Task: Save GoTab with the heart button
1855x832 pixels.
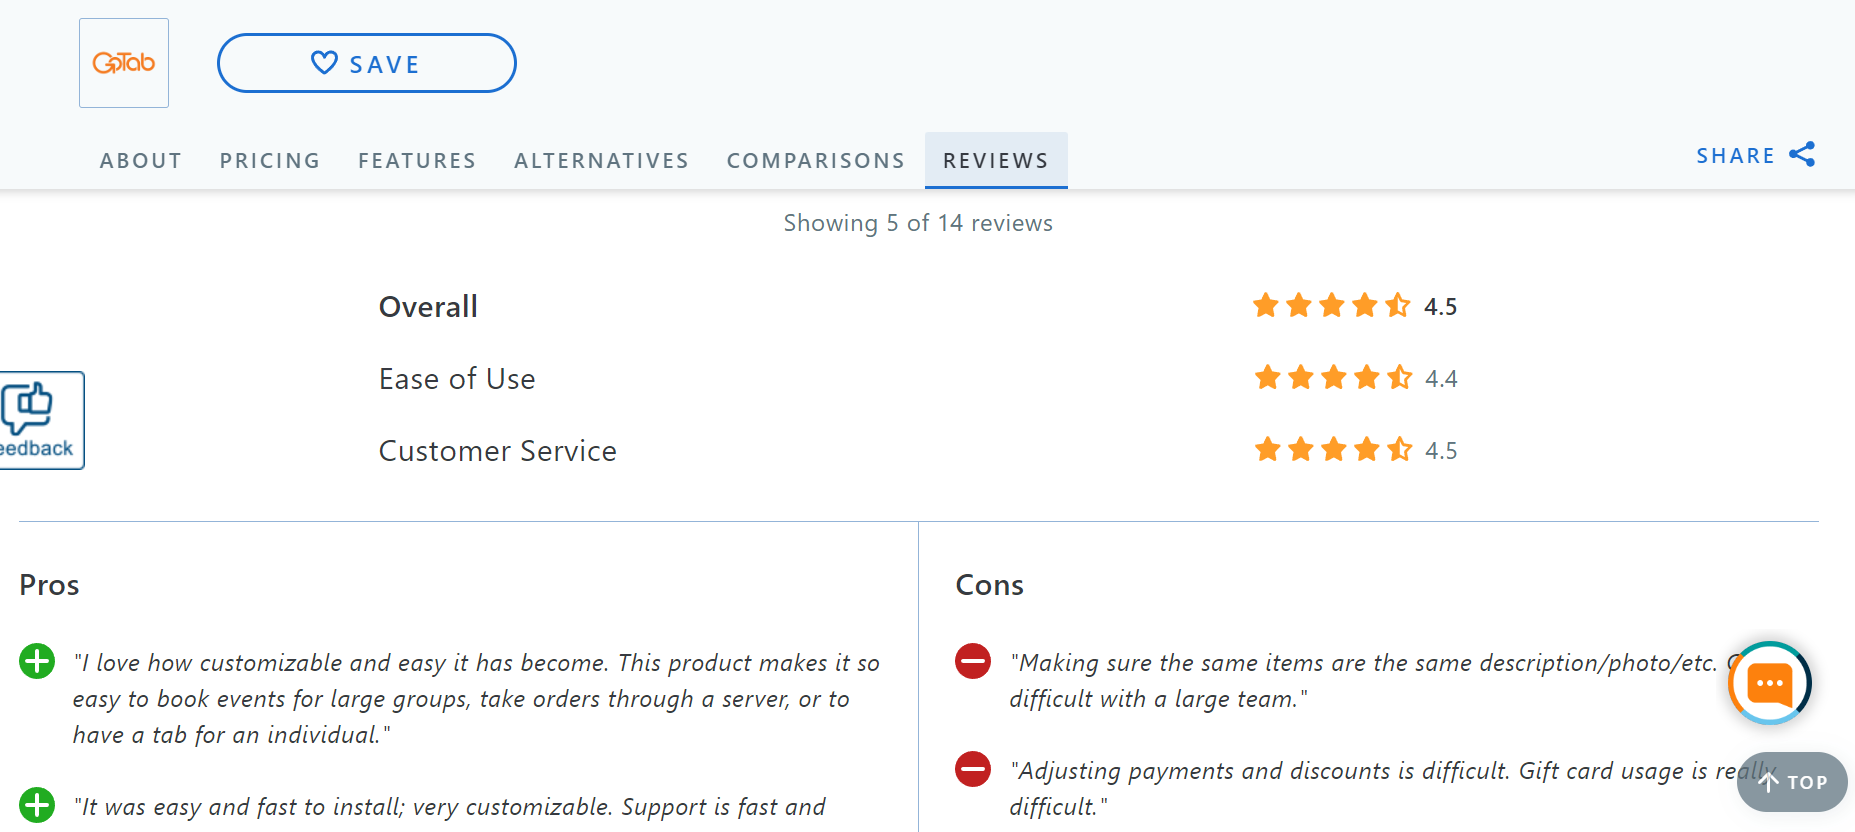Action: click(x=367, y=63)
